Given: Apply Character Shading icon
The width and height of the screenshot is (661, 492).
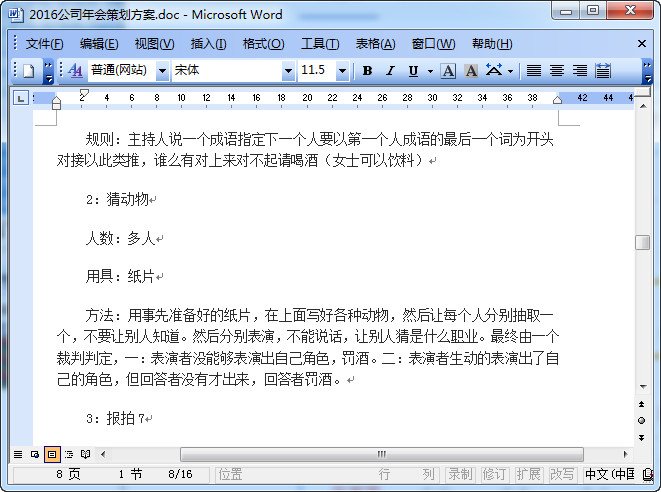Looking at the screenshot, I should (471, 71).
